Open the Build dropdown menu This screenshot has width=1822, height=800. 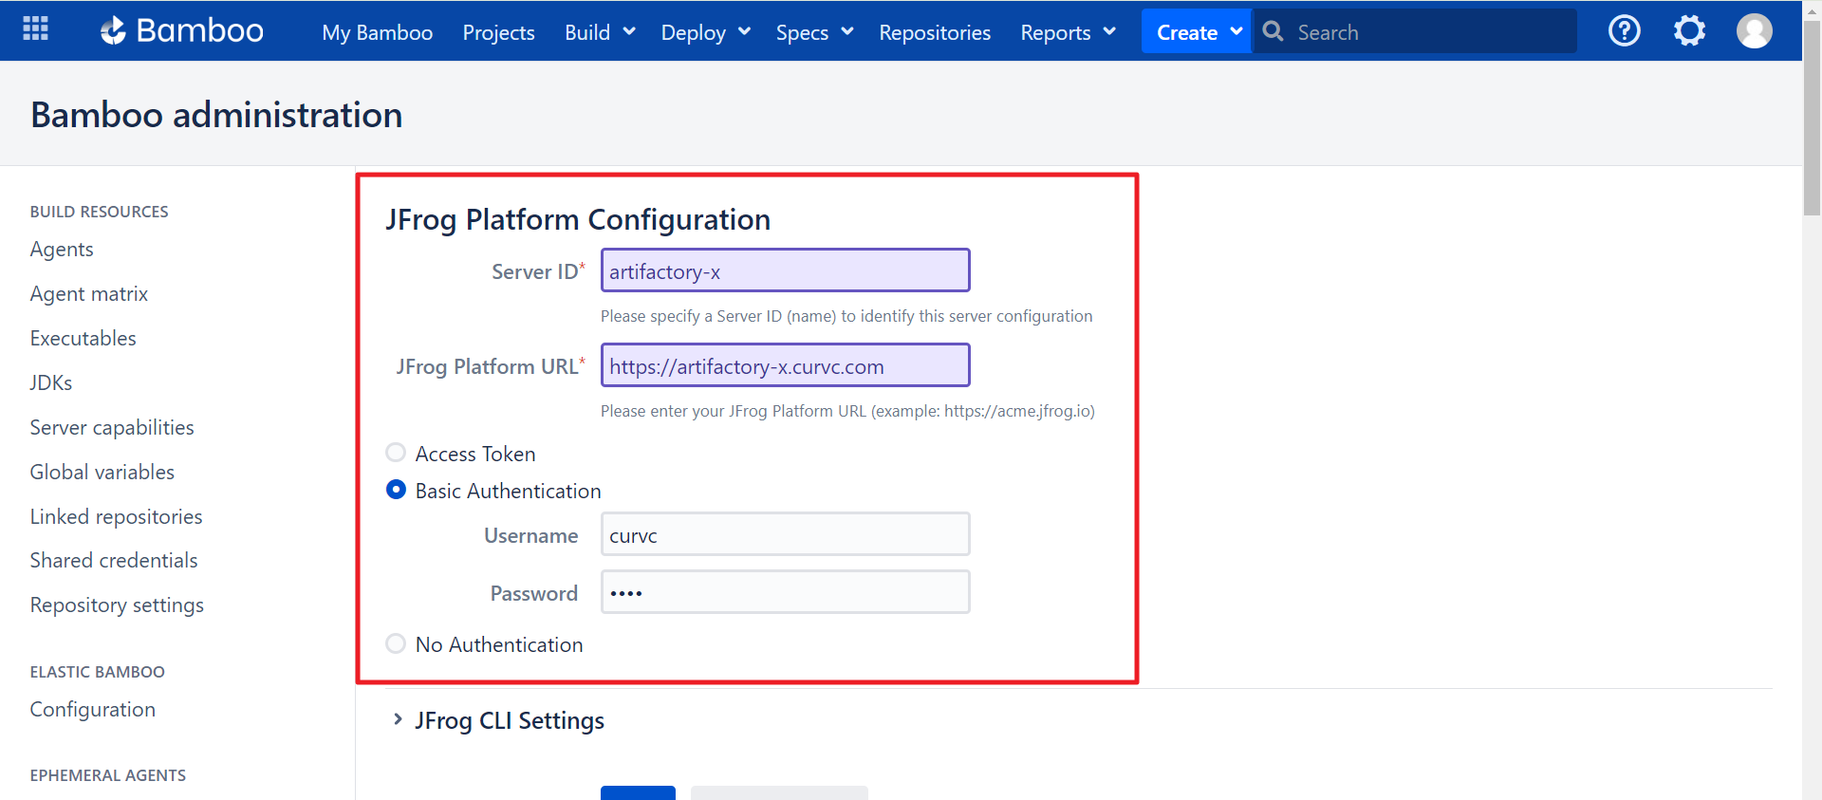tap(600, 32)
